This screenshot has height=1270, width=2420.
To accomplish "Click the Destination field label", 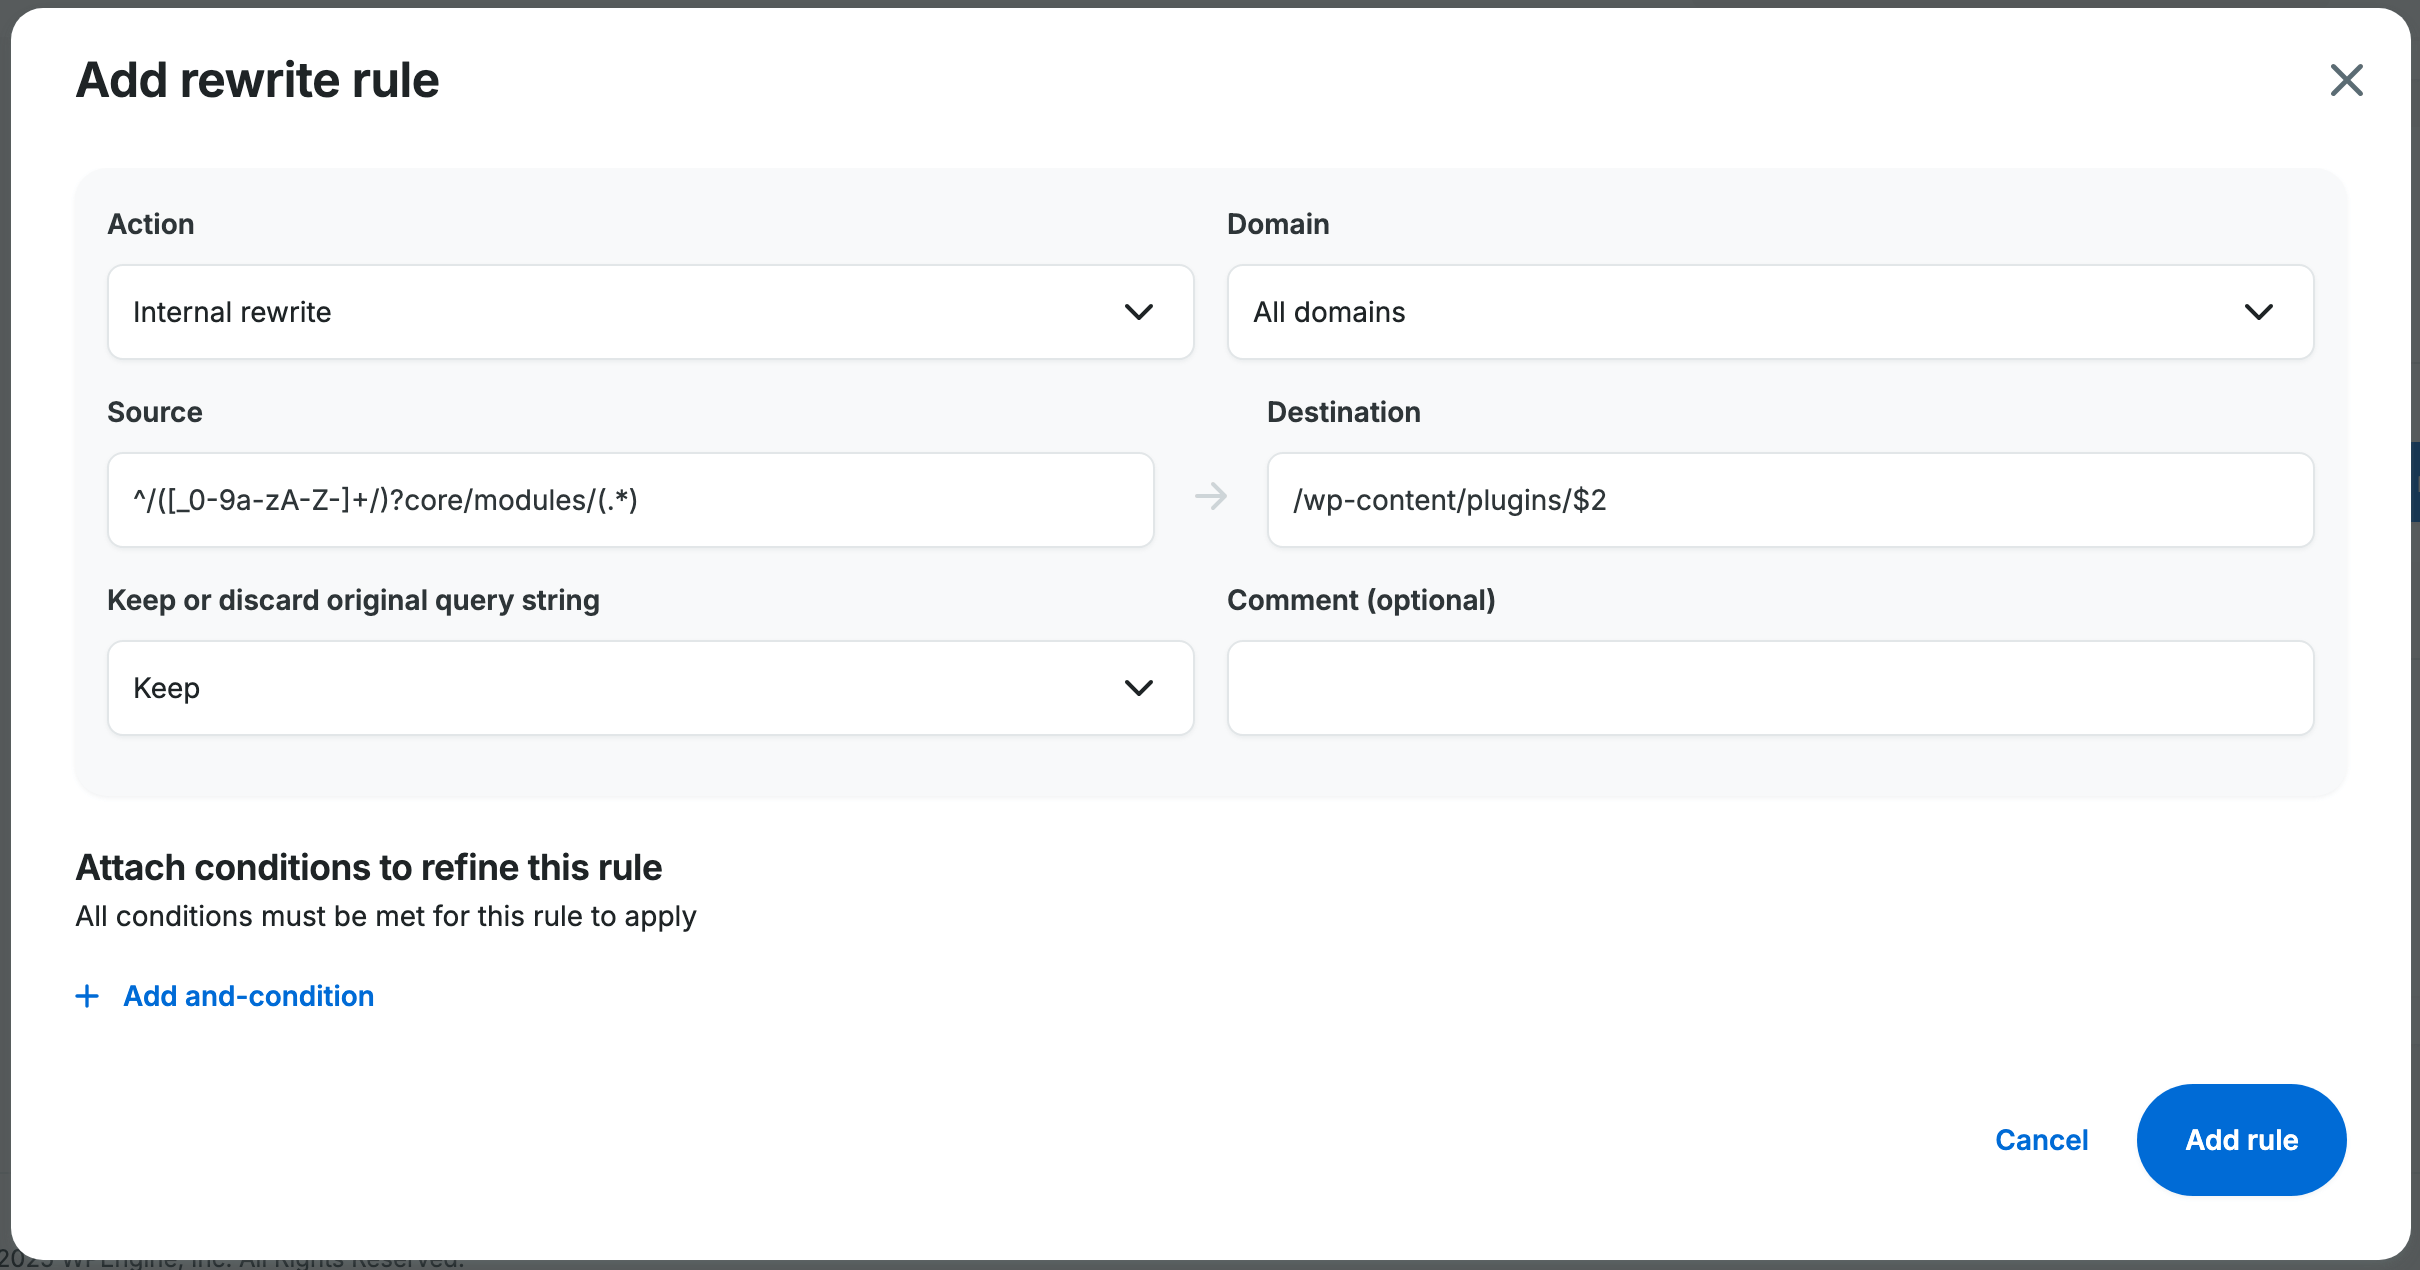I will (x=1343, y=412).
